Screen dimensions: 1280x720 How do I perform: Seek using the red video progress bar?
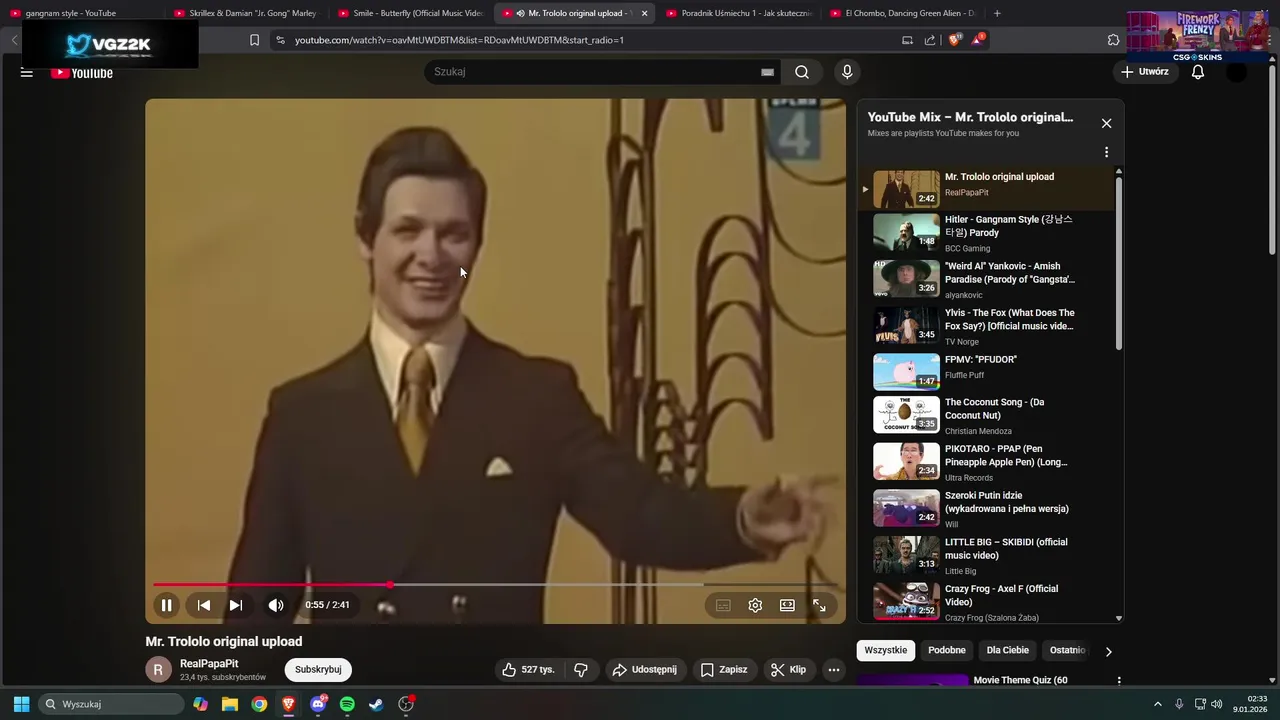click(495, 584)
